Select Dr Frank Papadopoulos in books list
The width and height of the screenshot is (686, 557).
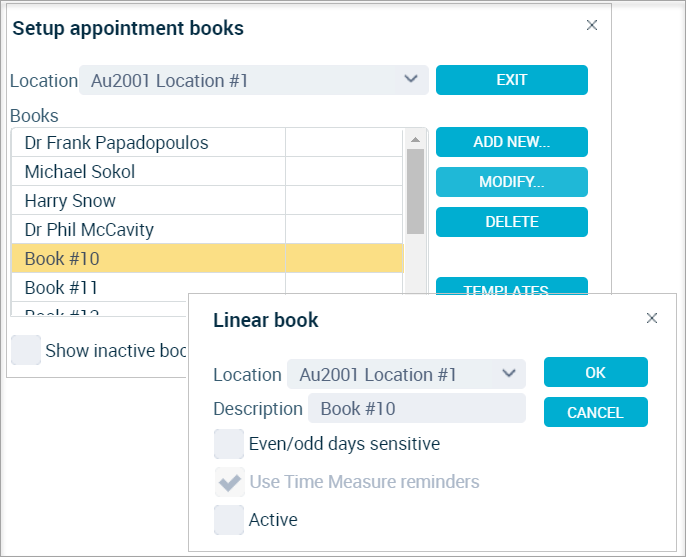tap(207, 143)
